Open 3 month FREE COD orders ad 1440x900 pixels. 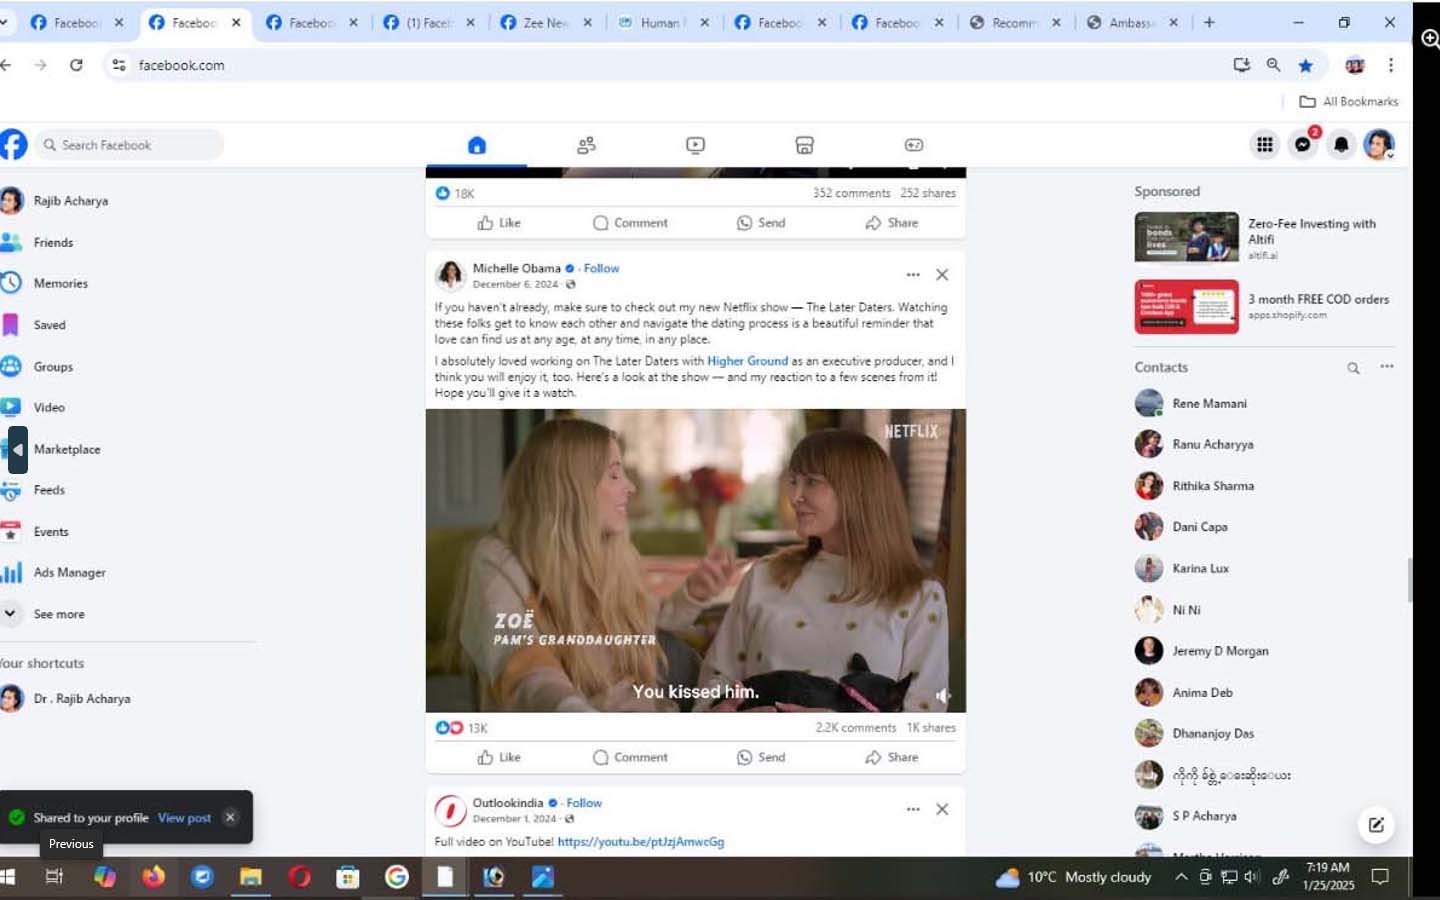point(1265,306)
